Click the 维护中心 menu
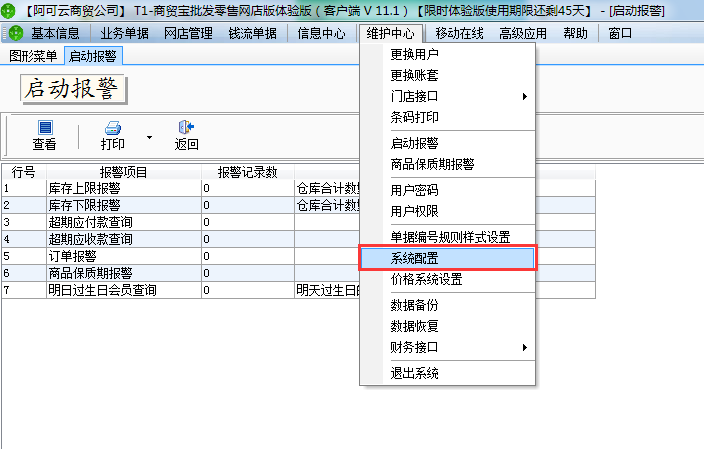This screenshot has height=449, width=704. pos(391,33)
